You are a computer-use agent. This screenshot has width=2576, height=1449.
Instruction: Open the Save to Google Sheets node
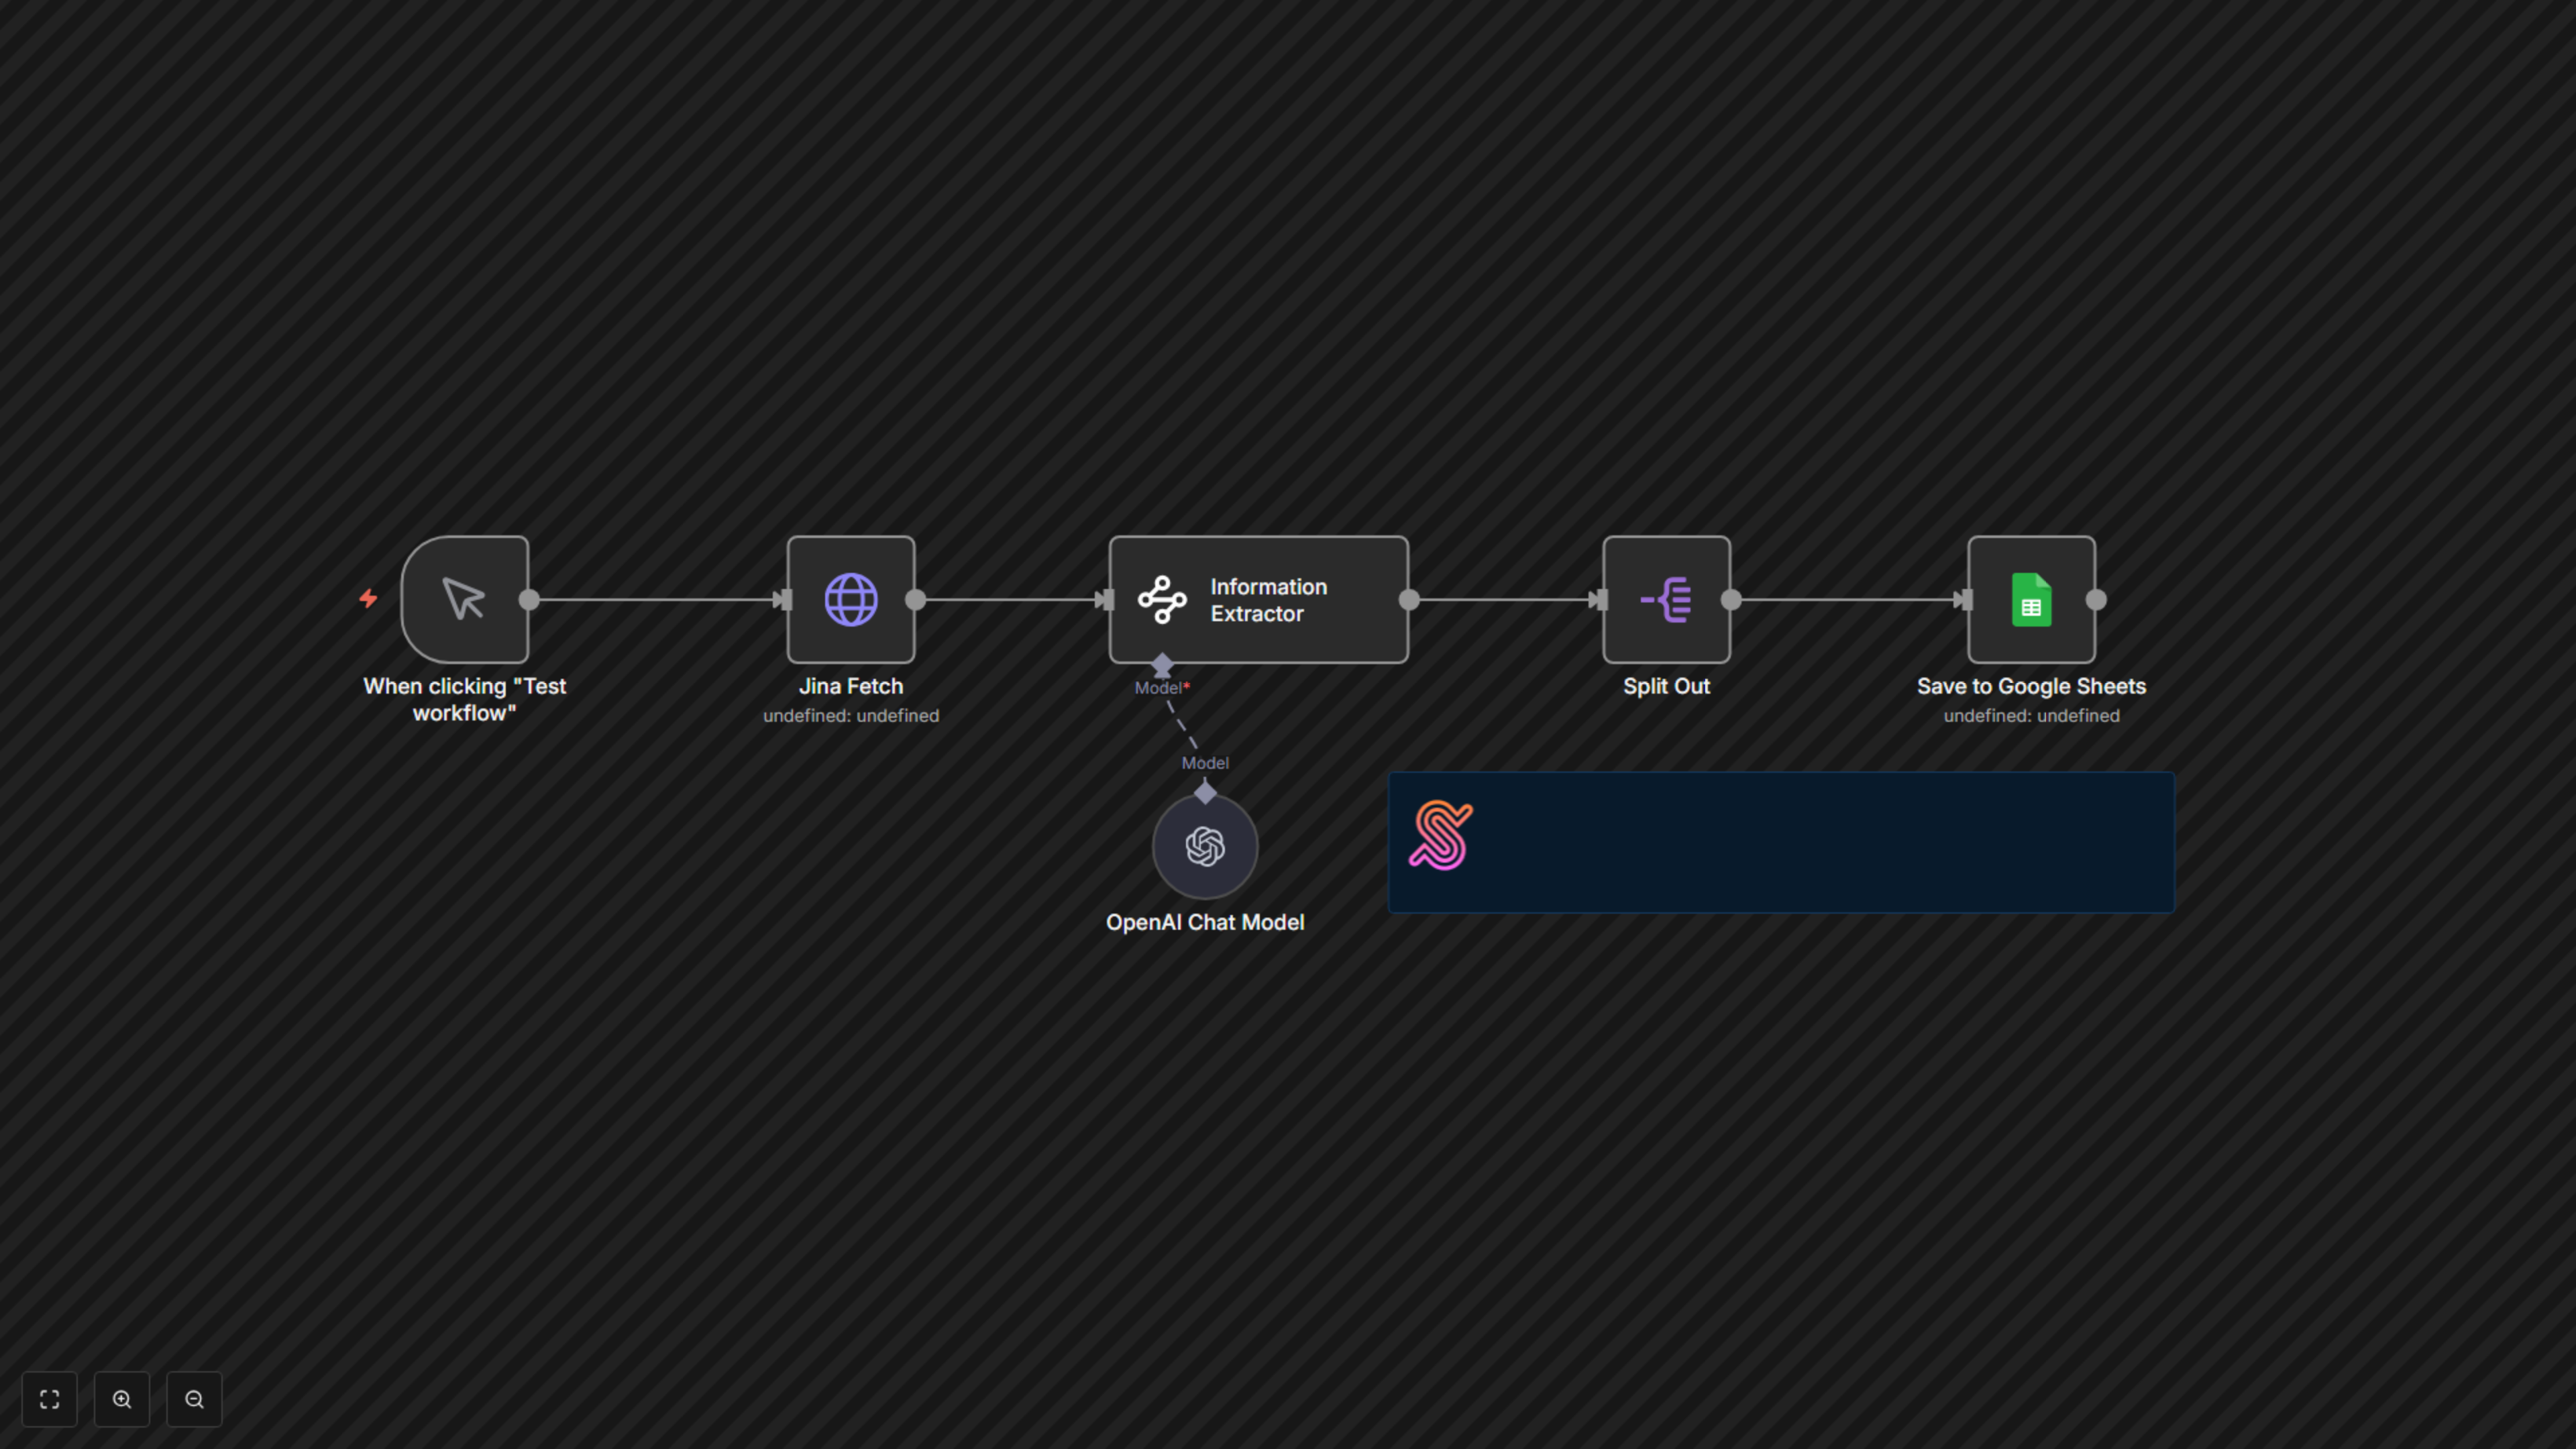[2030, 599]
